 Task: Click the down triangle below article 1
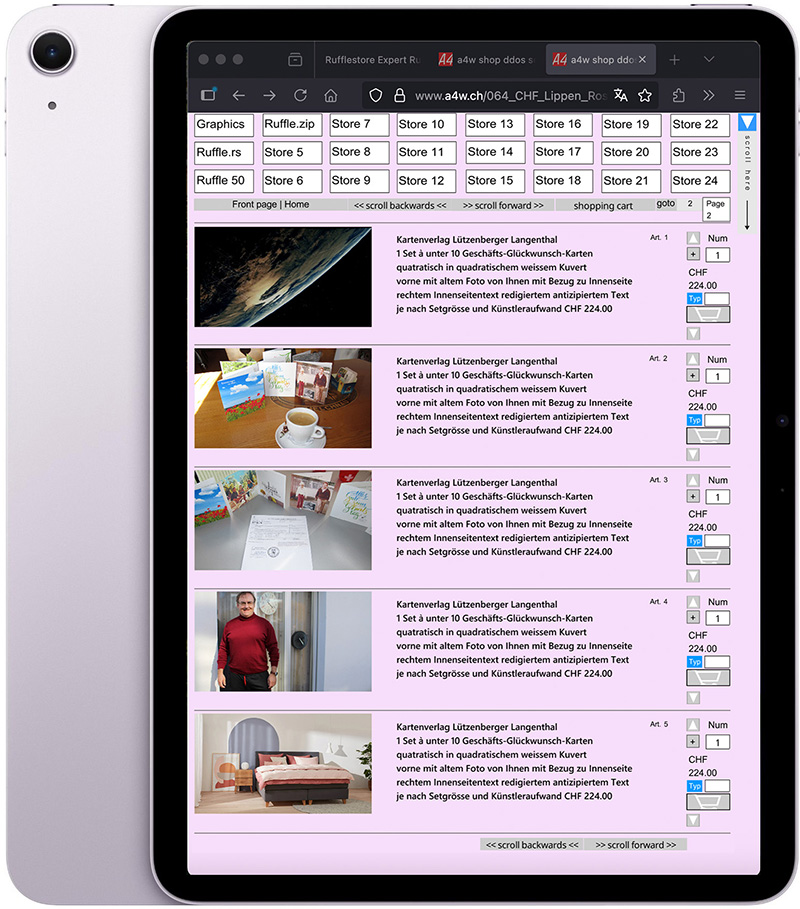point(693,333)
